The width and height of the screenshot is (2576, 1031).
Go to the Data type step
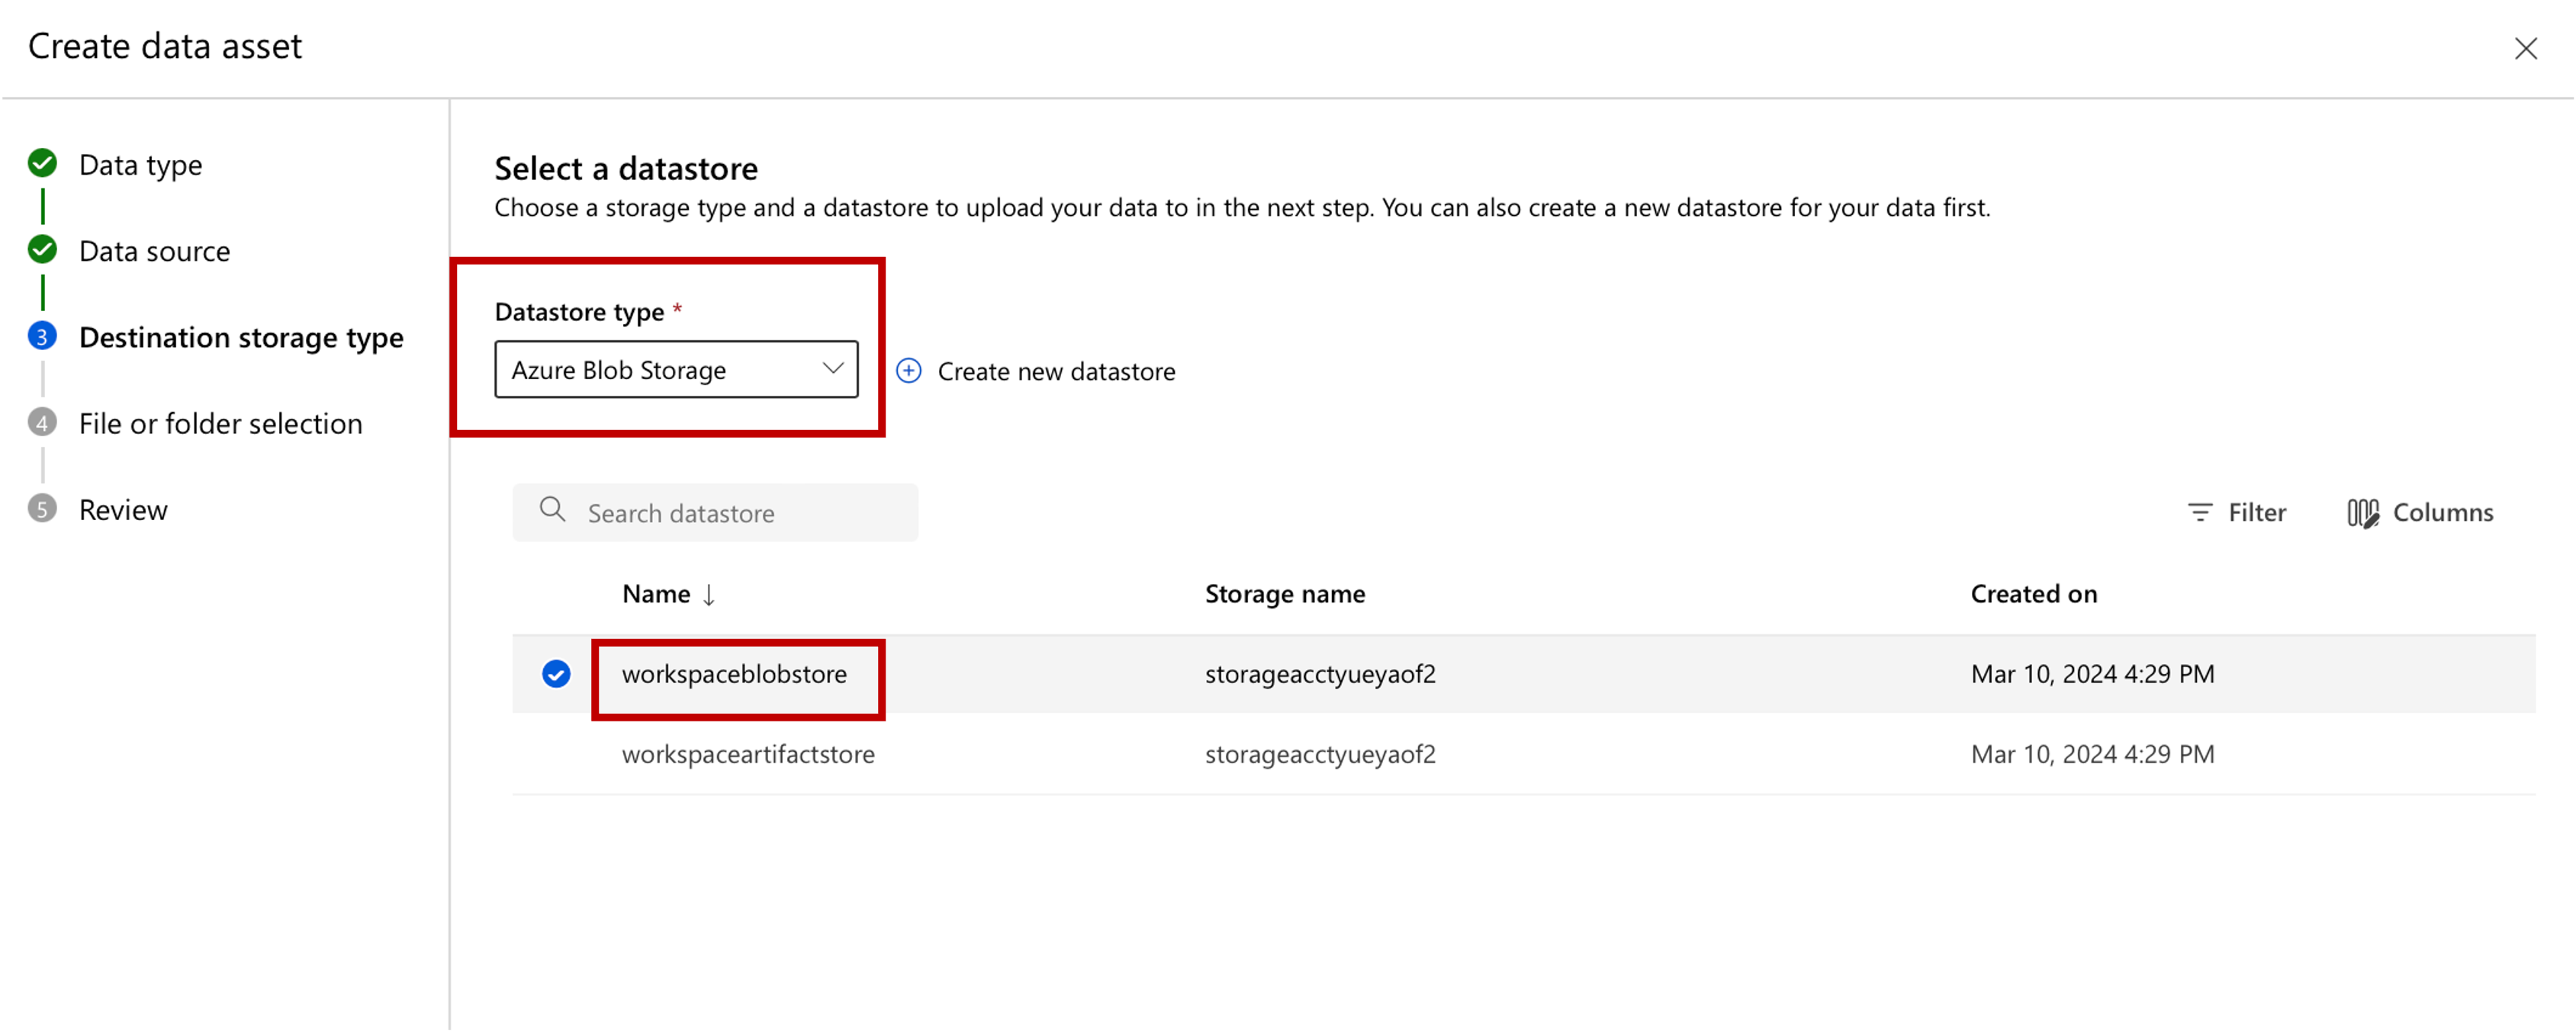click(140, 165)
